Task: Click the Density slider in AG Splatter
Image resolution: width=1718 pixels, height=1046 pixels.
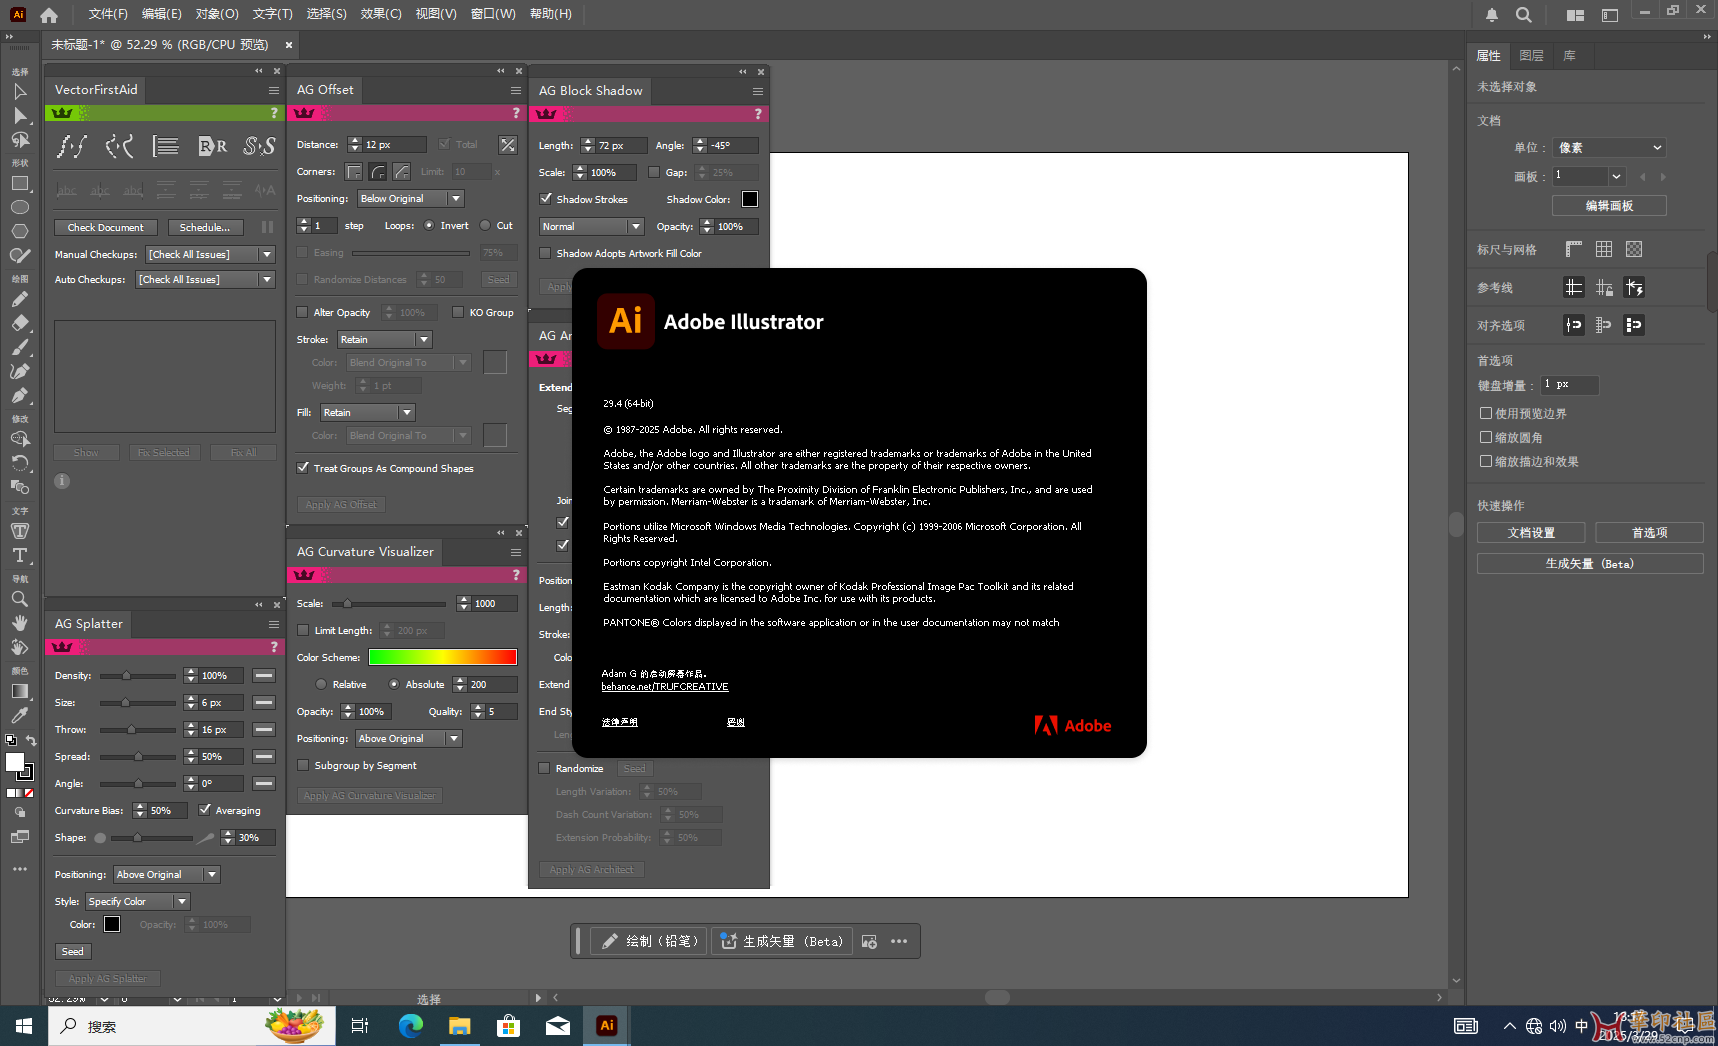Action: click(x=137, y=676)
